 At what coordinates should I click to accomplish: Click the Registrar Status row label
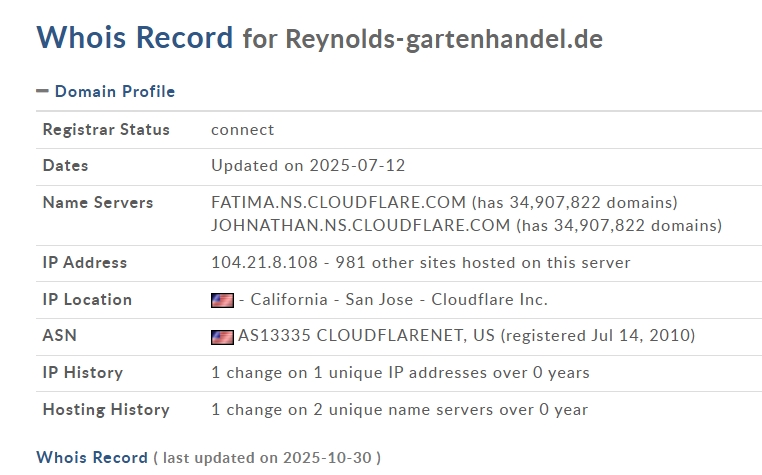click(106, 130)
